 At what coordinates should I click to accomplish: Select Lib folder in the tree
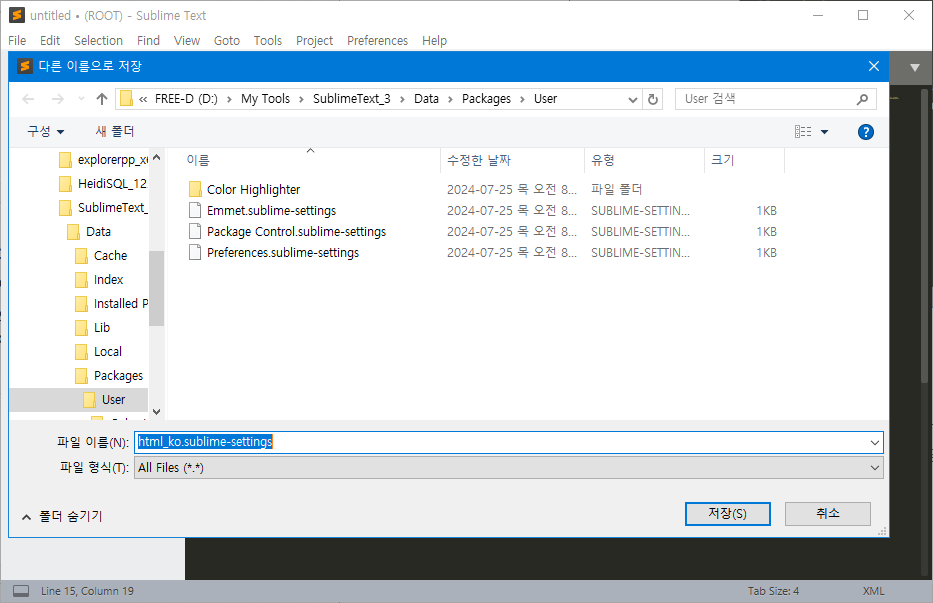pyautogui.click(x=93, y=327)
